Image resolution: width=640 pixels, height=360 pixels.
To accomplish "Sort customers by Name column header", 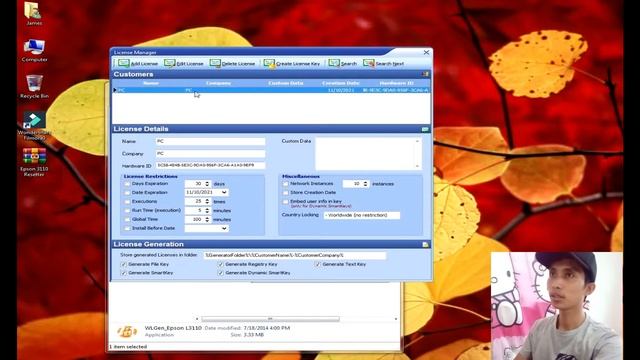I will pos(151,83).
